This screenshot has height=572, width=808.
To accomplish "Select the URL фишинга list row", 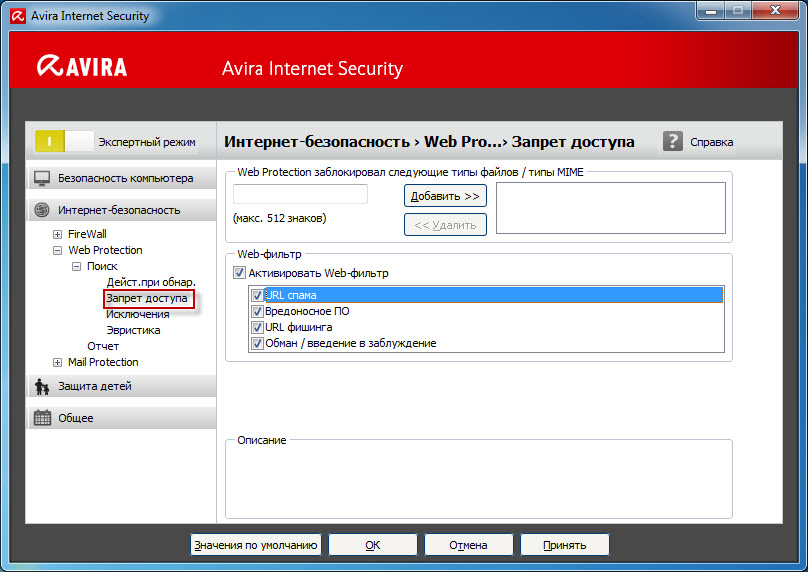I will [486, 327].
